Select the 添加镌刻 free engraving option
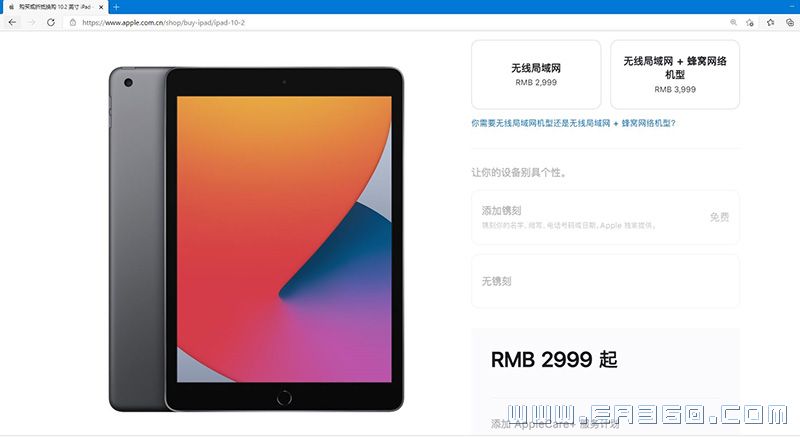Viewport: 800px width, 437px height. tap(605, 217)
